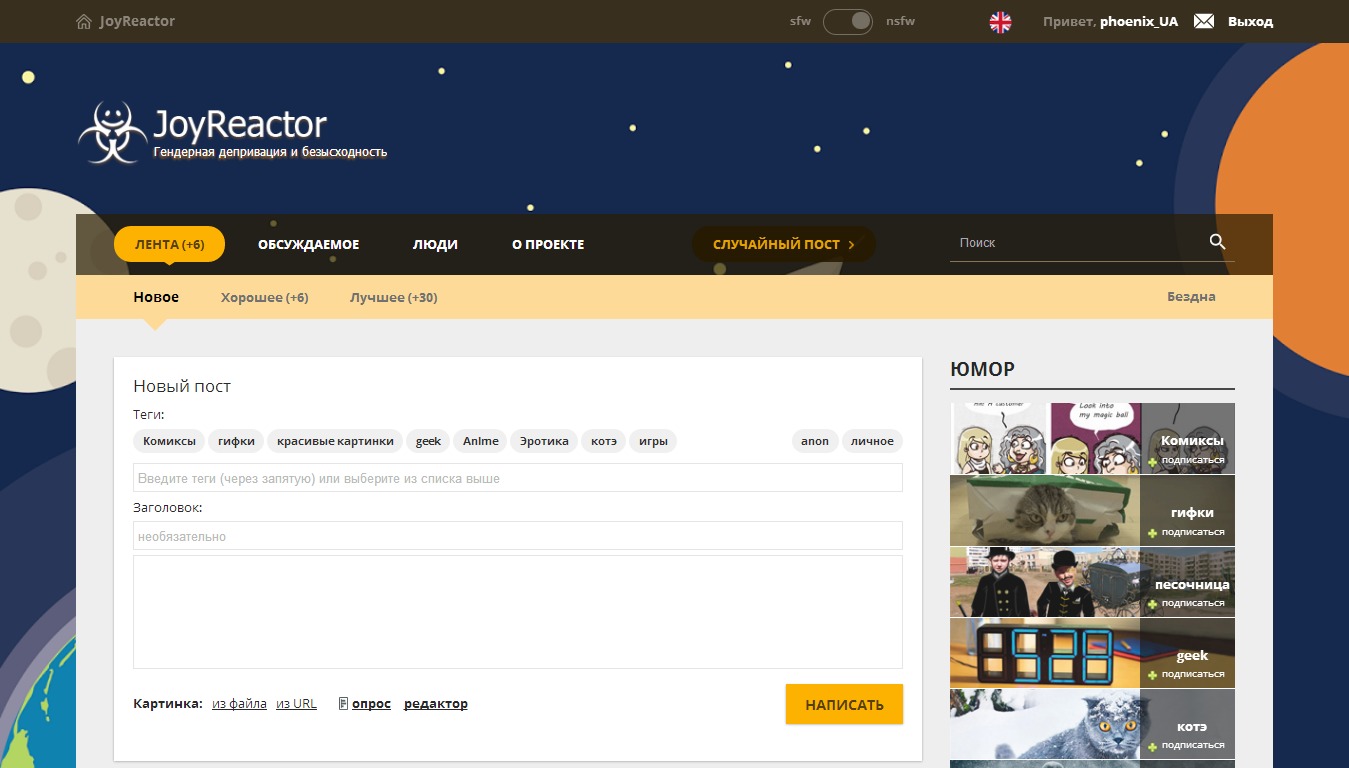Switch to the Хорошее (+6) tab
Image resolution: width=1349 pixels, height=768 pixels.
click(x=263, y=297)
